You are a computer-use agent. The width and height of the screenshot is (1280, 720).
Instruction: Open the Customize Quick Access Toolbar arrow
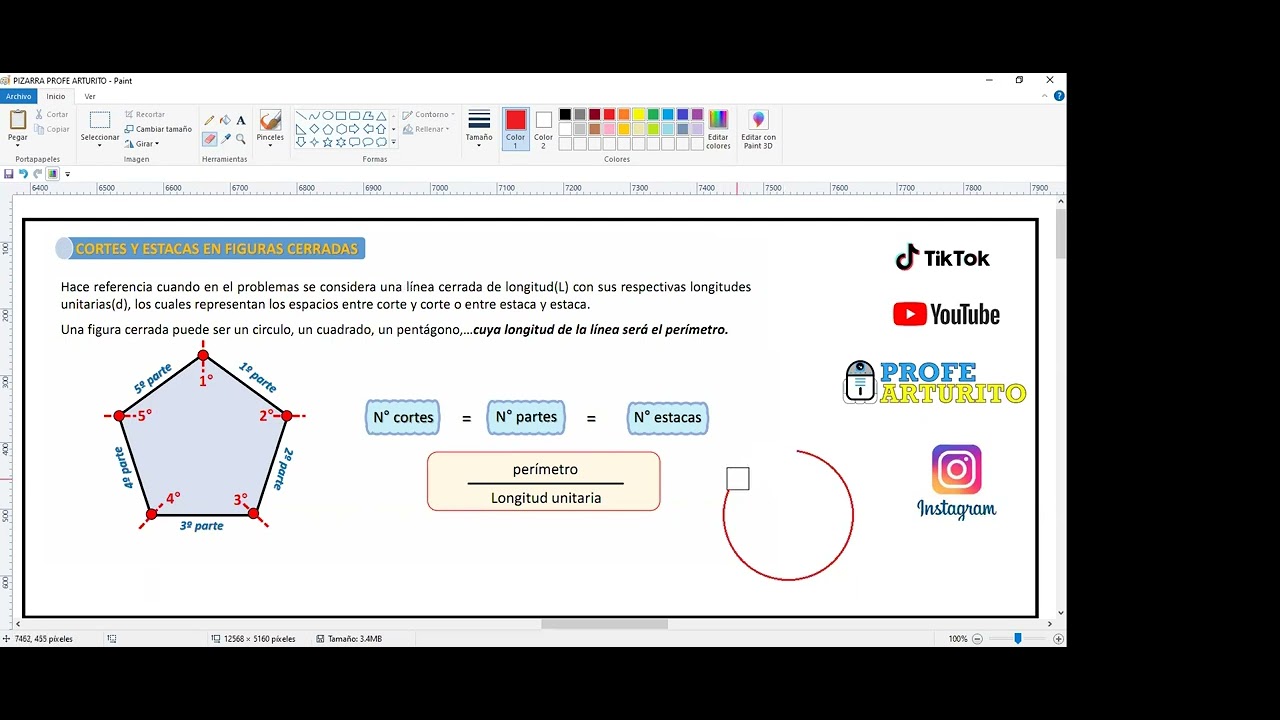click(x=67, y=174)
